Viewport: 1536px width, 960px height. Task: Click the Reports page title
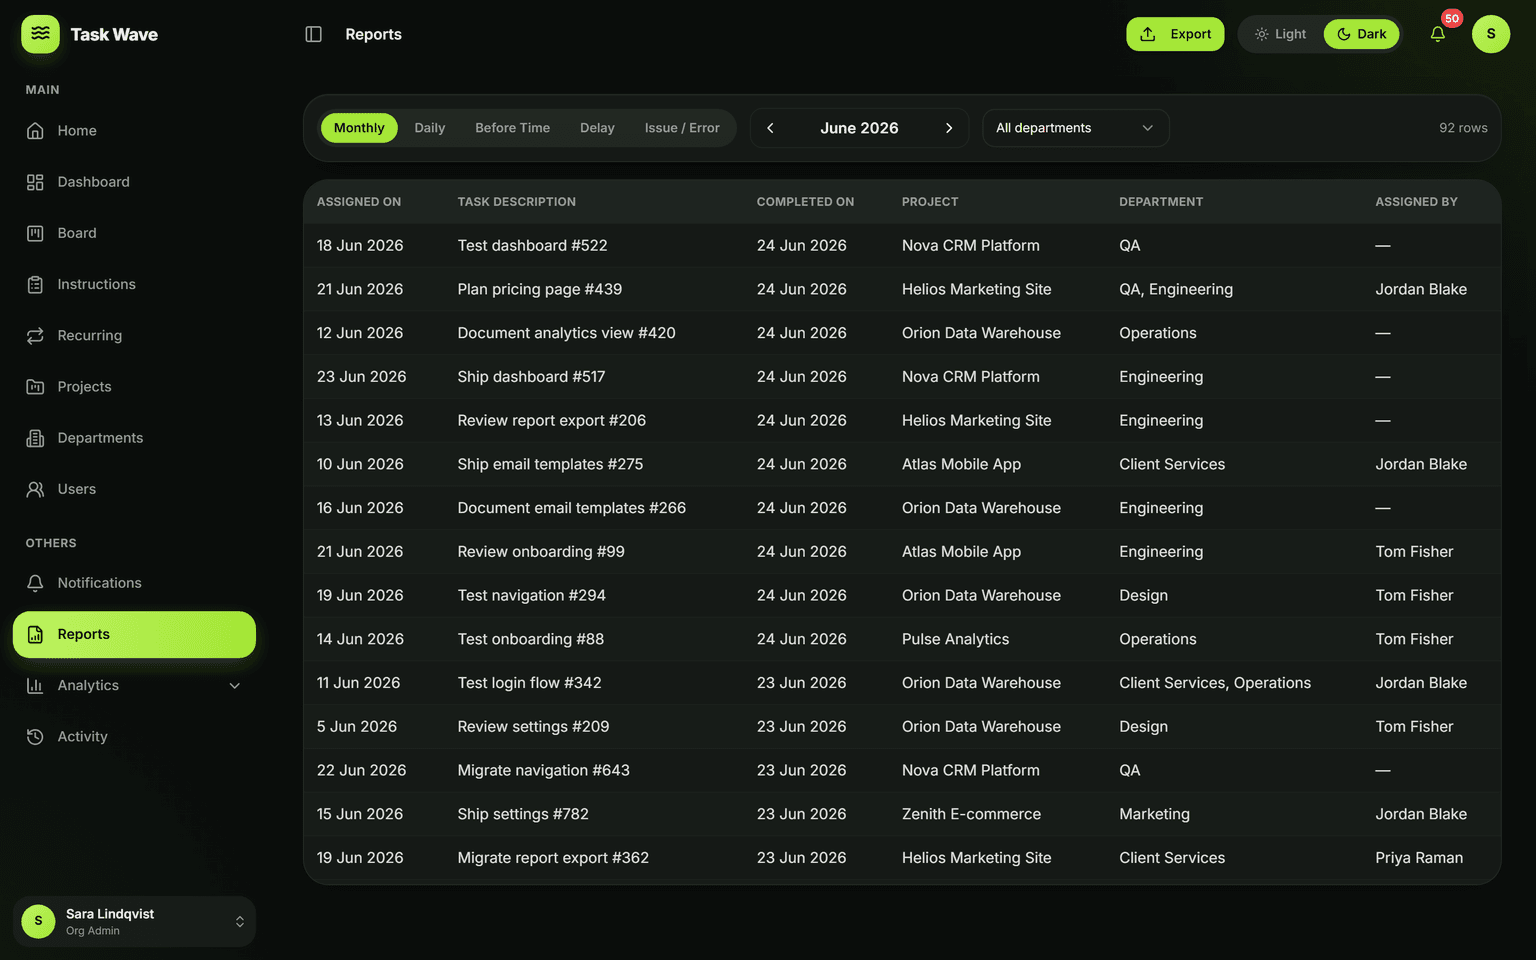pyautogui.click(x=373, y=34)
